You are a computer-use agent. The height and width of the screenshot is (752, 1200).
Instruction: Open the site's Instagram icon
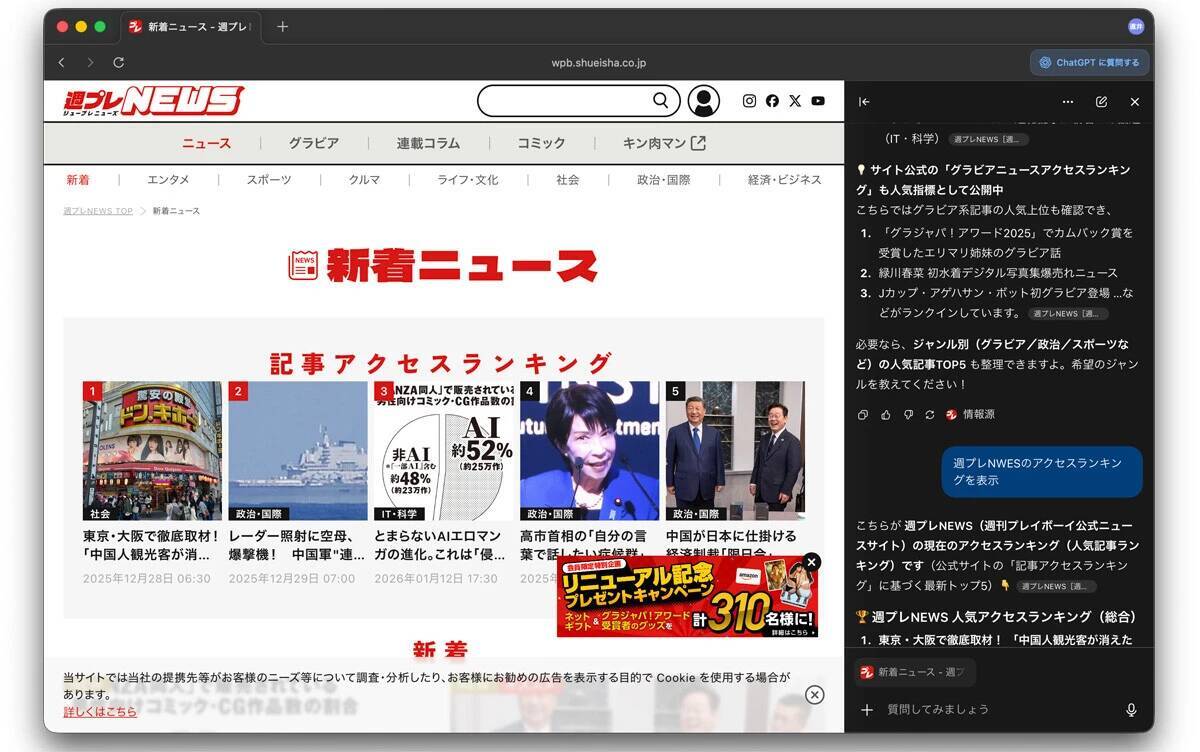tap(749, 100)
